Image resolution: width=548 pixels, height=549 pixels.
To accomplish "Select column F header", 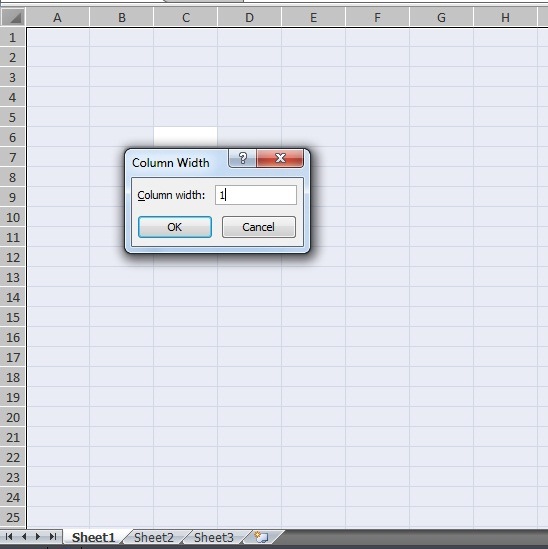I will pos(377,18).
